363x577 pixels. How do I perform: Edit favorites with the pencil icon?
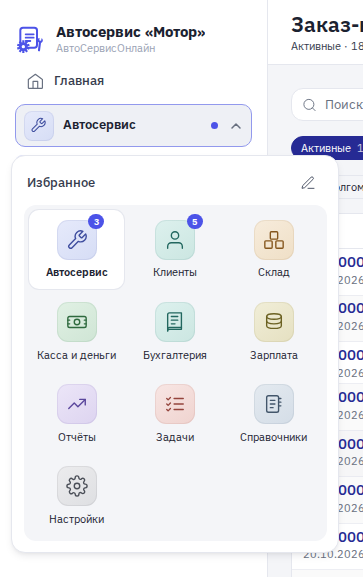(x=308, y=183)
